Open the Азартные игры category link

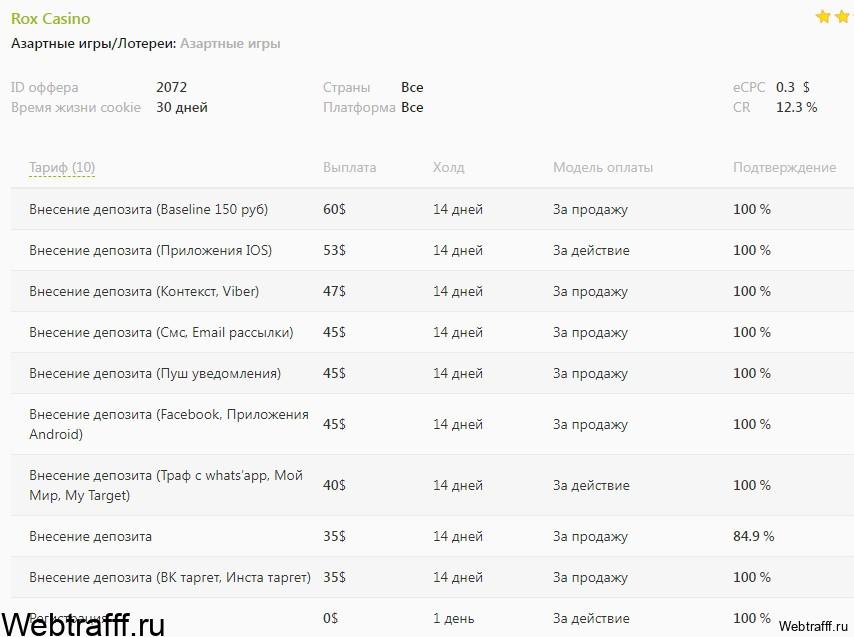[x=230, y=44]
